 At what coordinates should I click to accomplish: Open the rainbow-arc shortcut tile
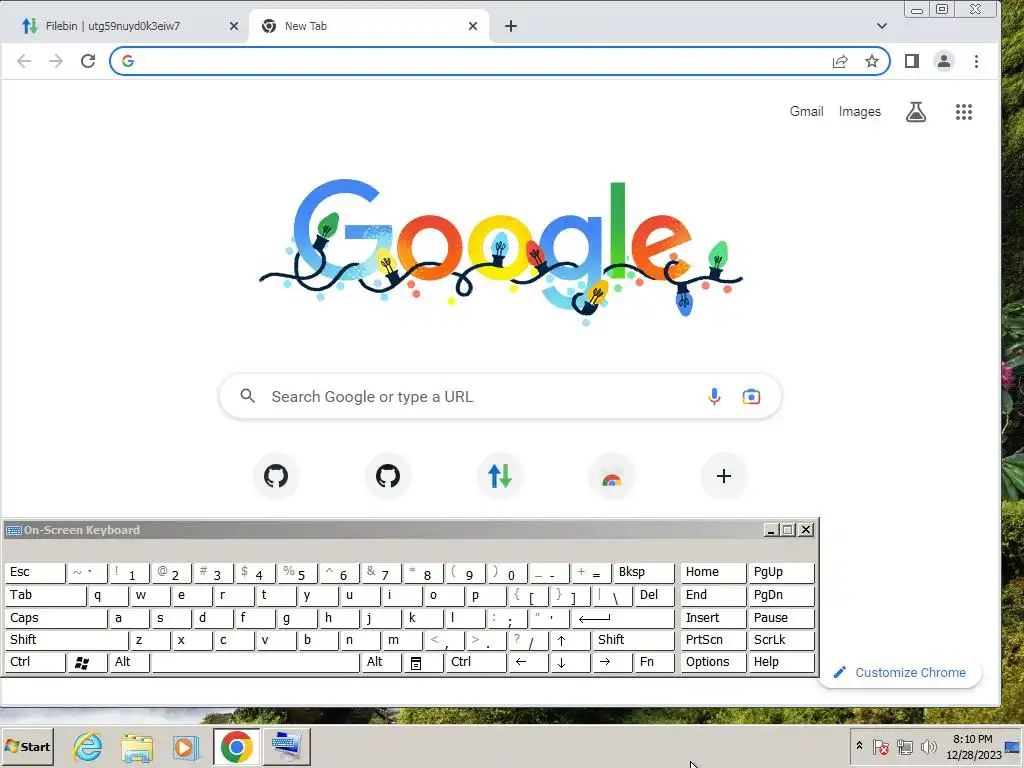[612, 476]
